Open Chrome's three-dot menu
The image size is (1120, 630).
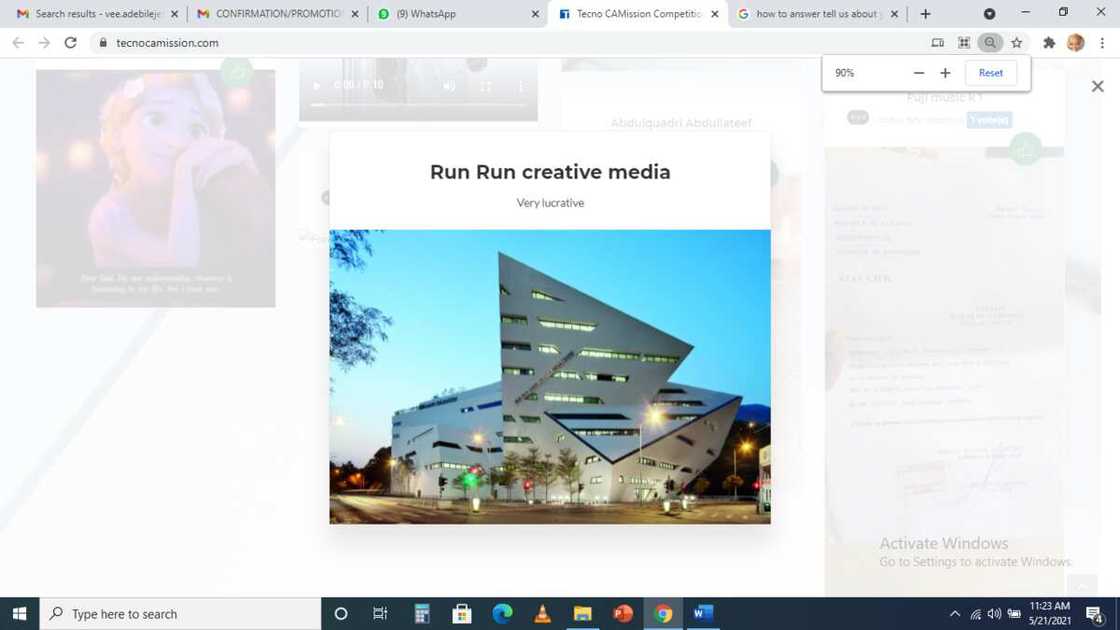1102,43
